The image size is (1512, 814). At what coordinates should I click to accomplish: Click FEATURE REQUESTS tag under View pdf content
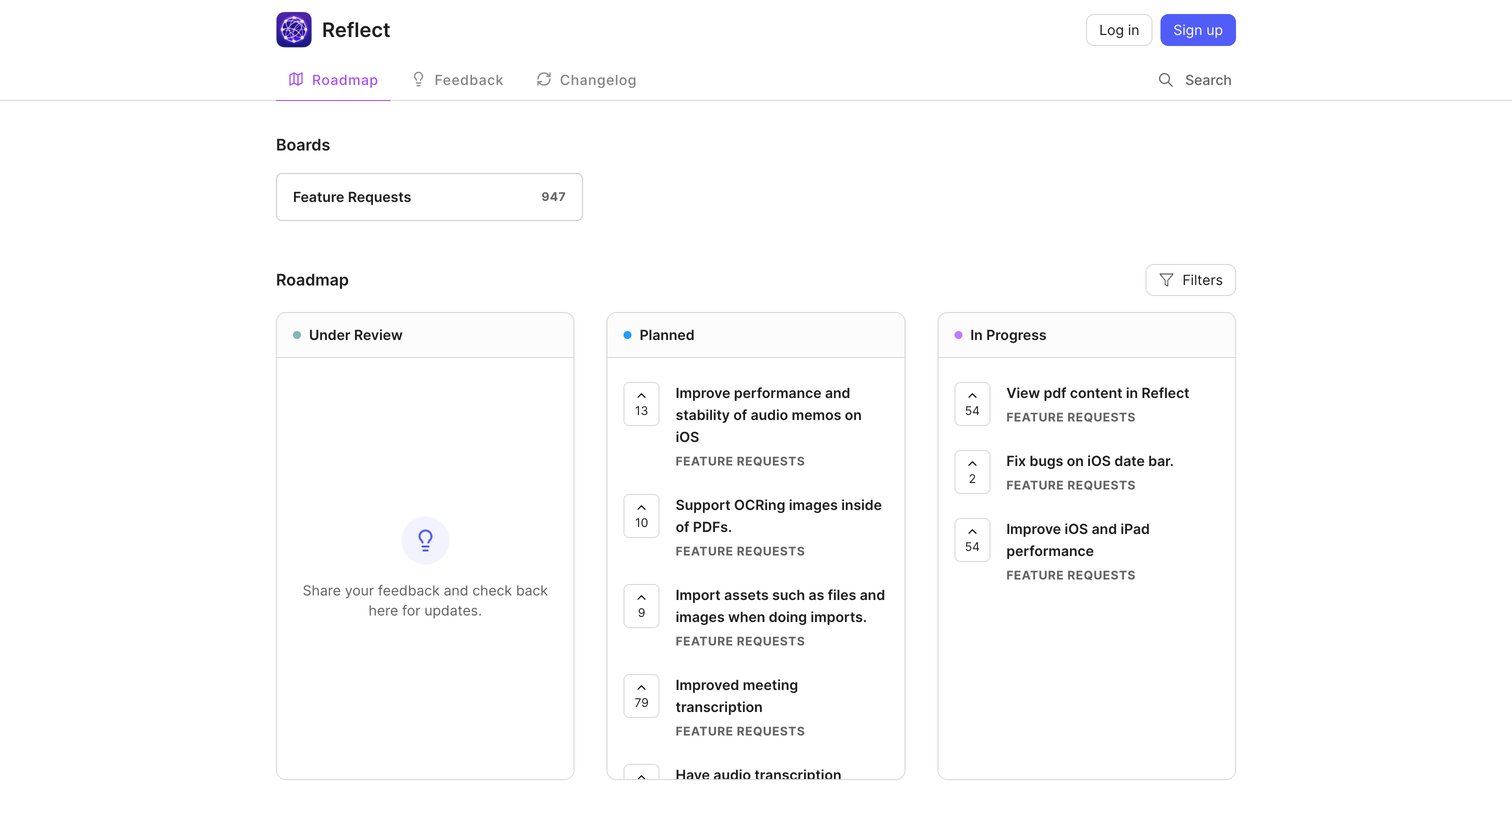point(1071,417)
